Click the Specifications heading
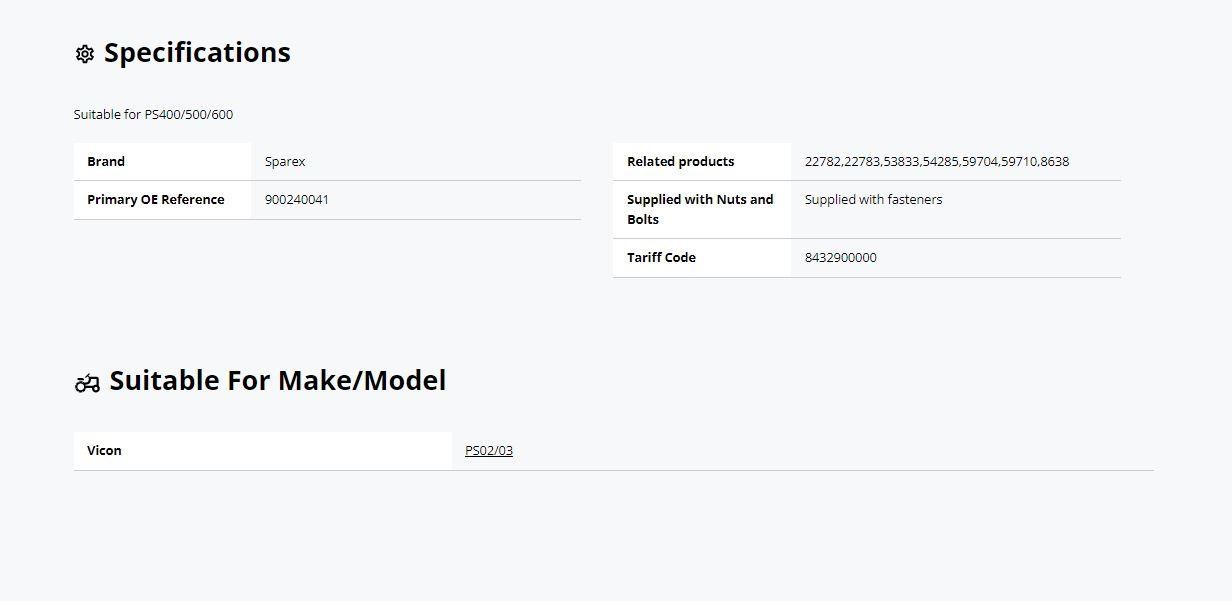Viewport: 1232px width, 601px height. [197, 53]
